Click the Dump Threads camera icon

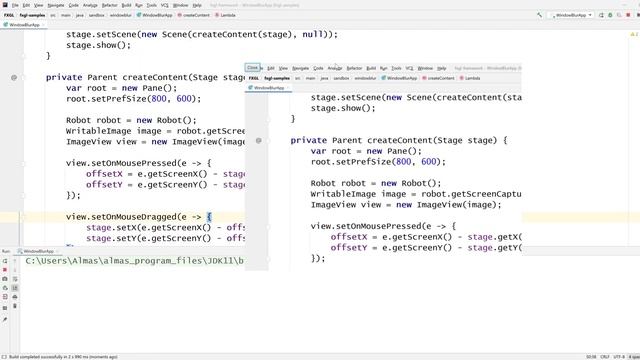point(5,279)
